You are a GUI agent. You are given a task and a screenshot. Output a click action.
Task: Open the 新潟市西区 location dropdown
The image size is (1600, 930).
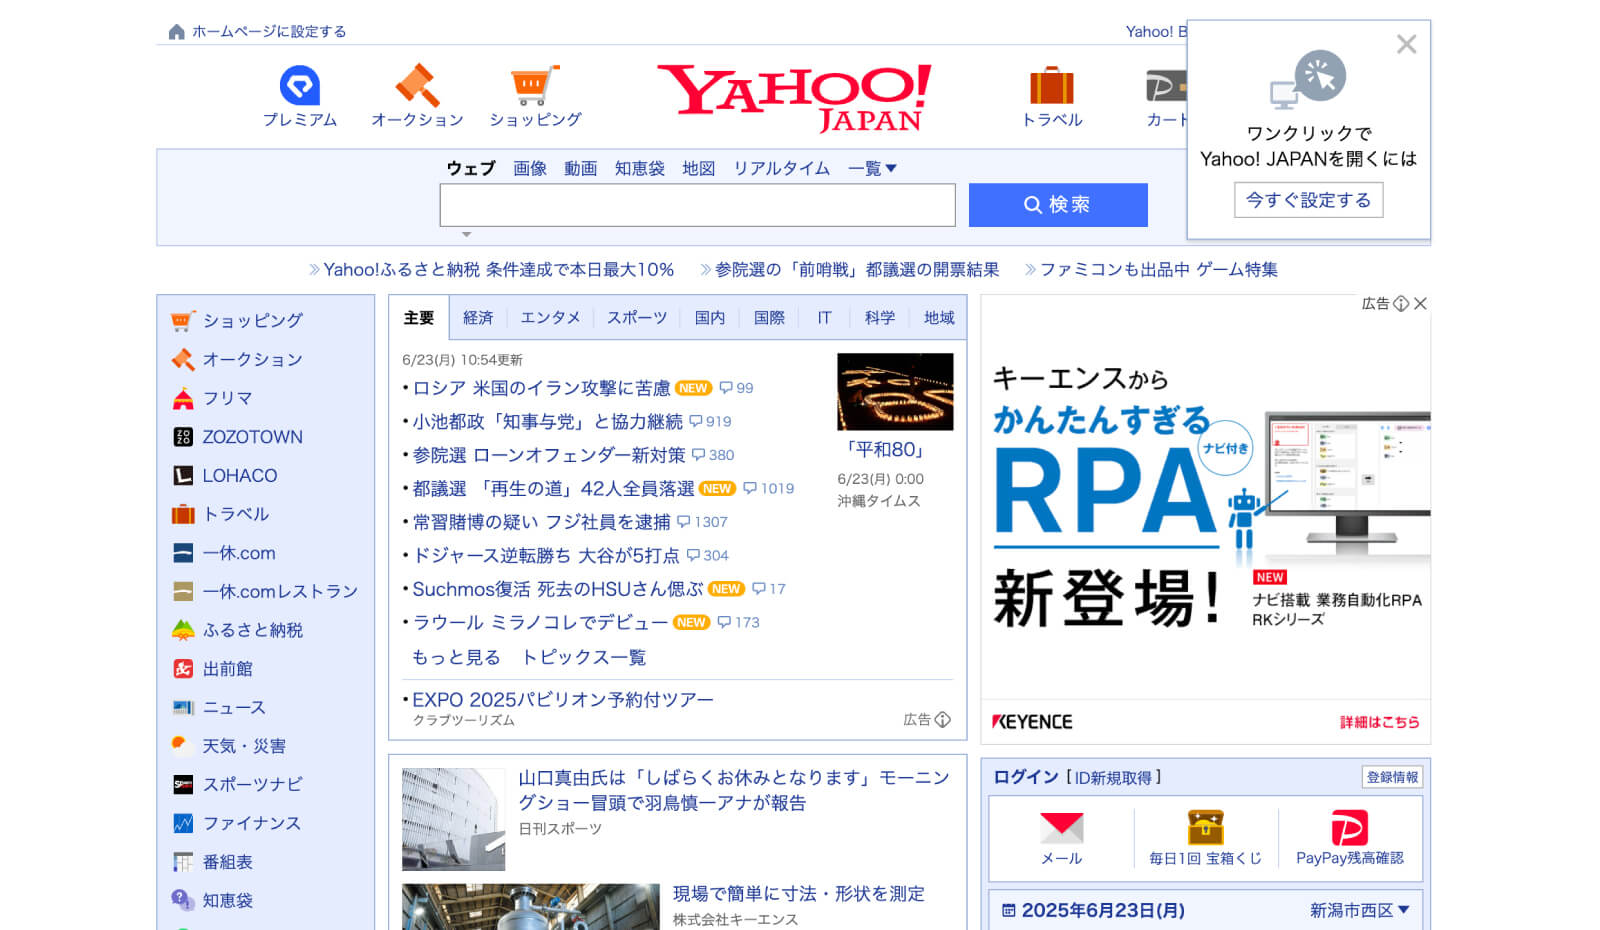pos(1359,911)
